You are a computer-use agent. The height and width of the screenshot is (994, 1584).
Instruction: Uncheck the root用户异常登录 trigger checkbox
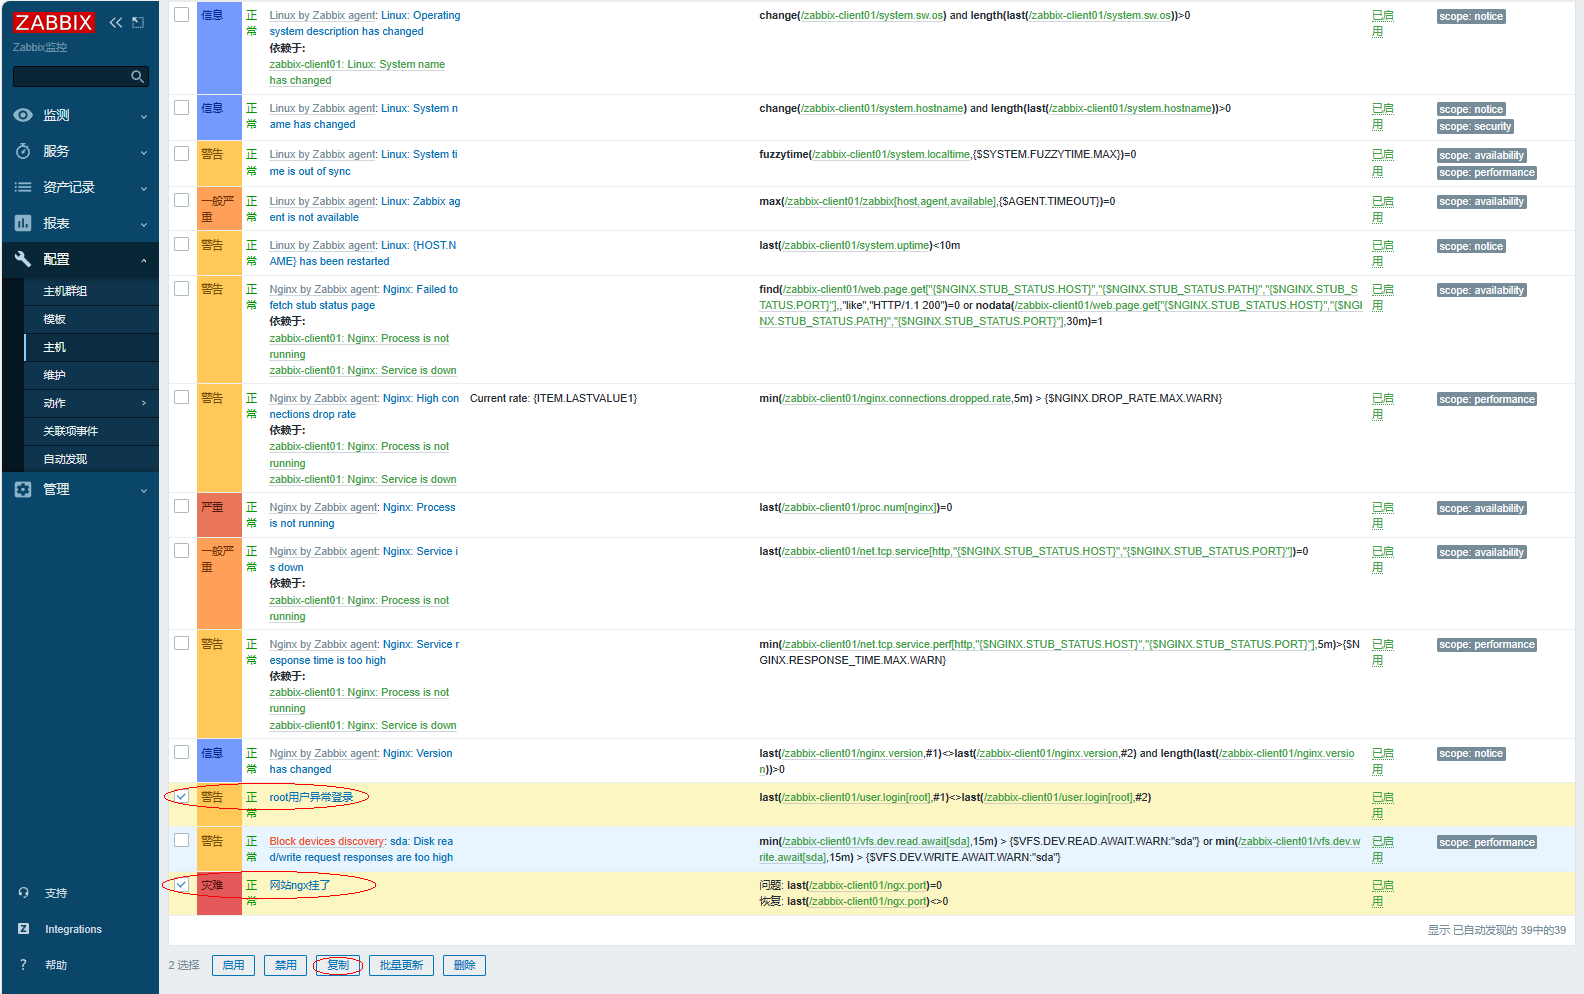(x=181, y=797)
